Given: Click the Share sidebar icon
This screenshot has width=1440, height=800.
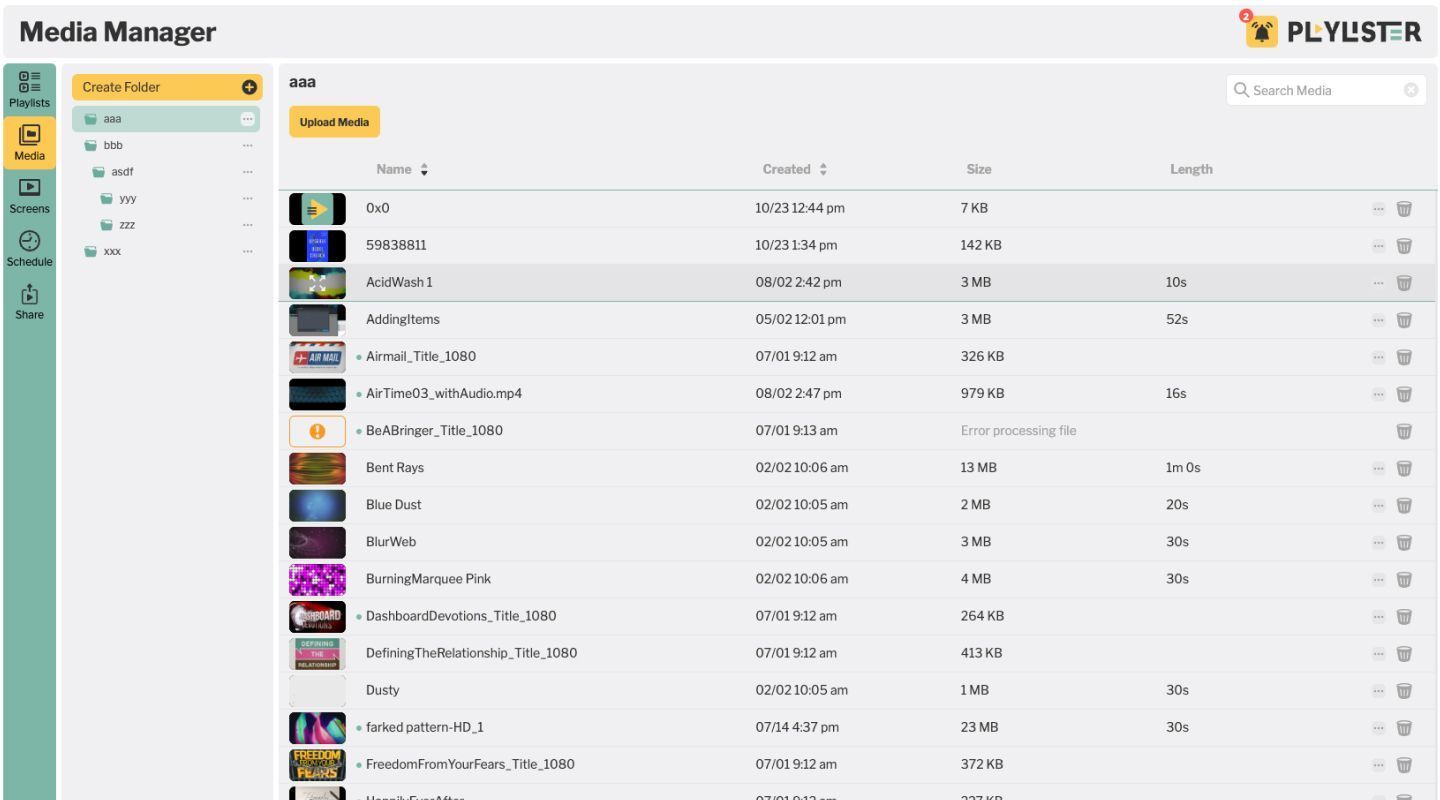Looking at the screenshot, I should [x=29, y=301].
